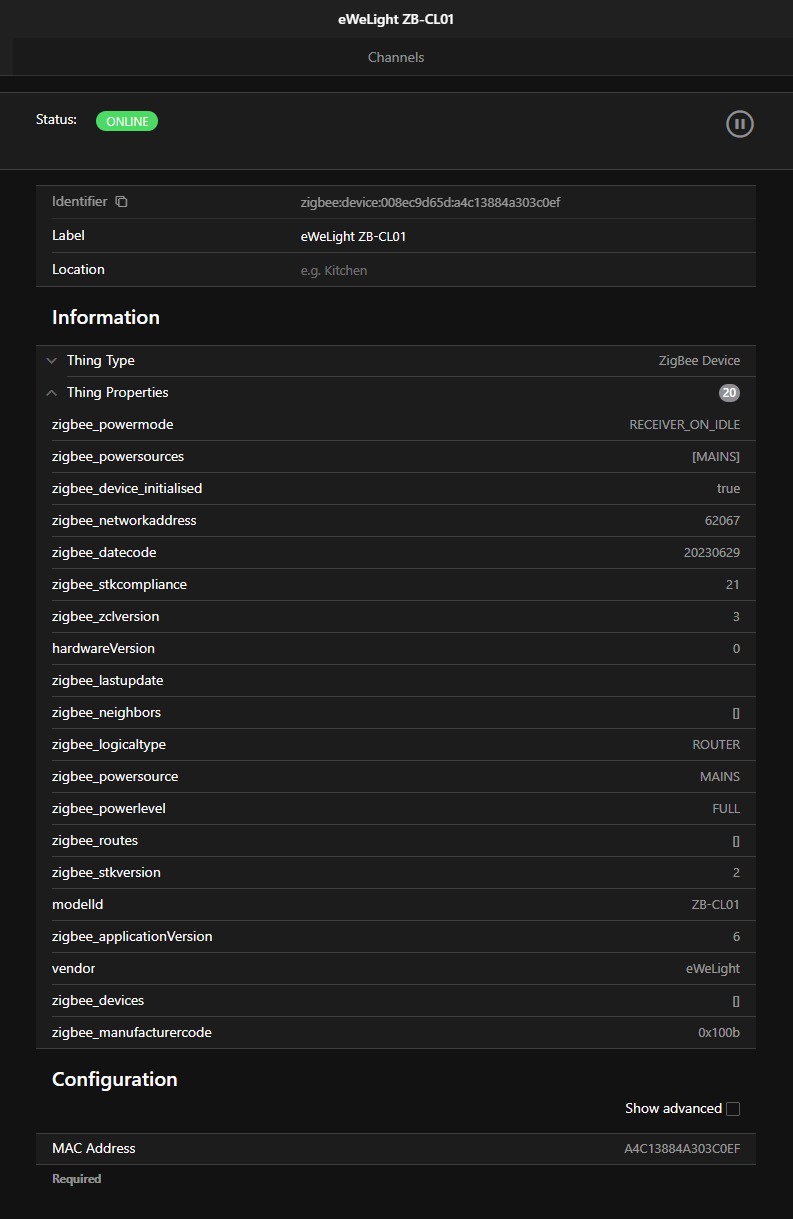Select the zigbee_powermode row

tap(396, 425)
